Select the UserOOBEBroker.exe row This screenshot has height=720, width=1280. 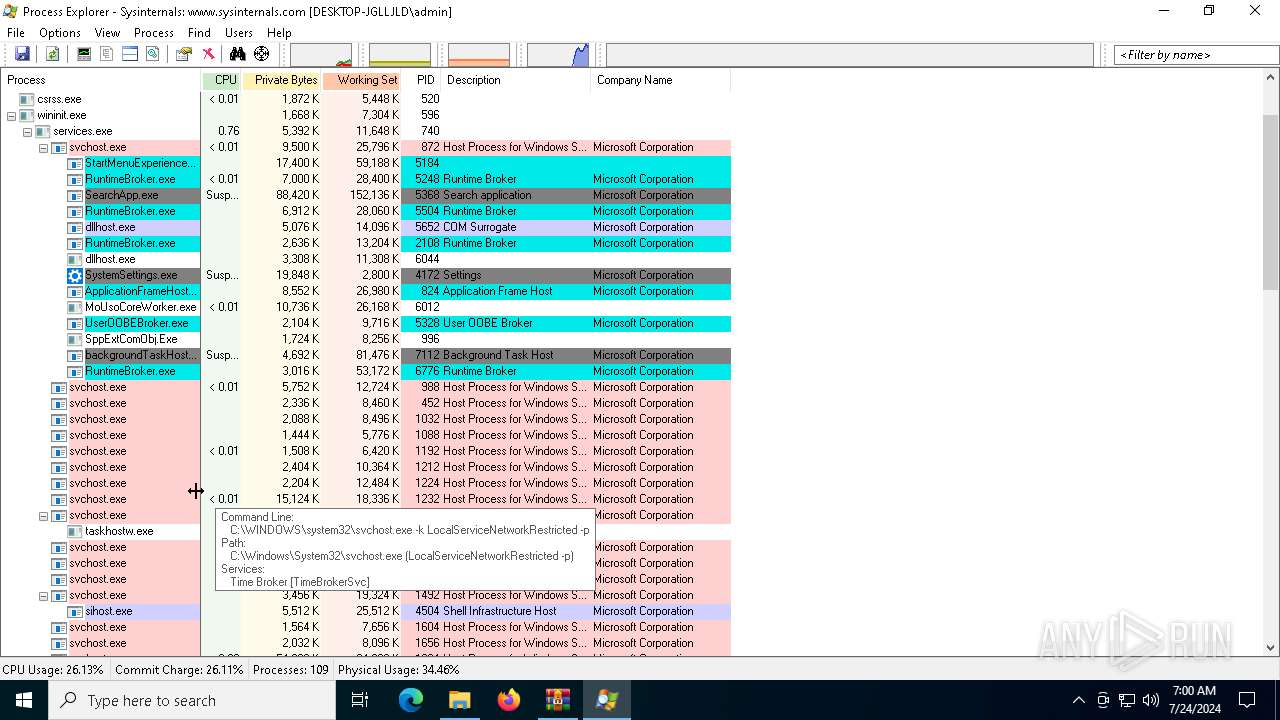(366, 323)
